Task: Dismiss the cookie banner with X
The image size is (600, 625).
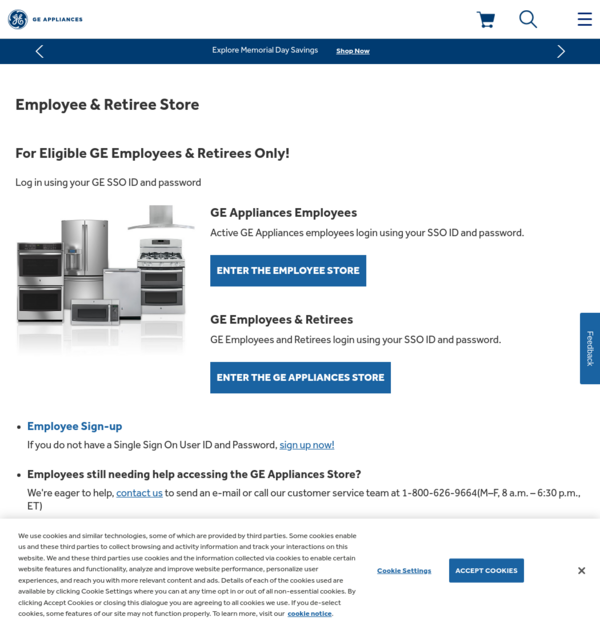Action: pos(581,570)
